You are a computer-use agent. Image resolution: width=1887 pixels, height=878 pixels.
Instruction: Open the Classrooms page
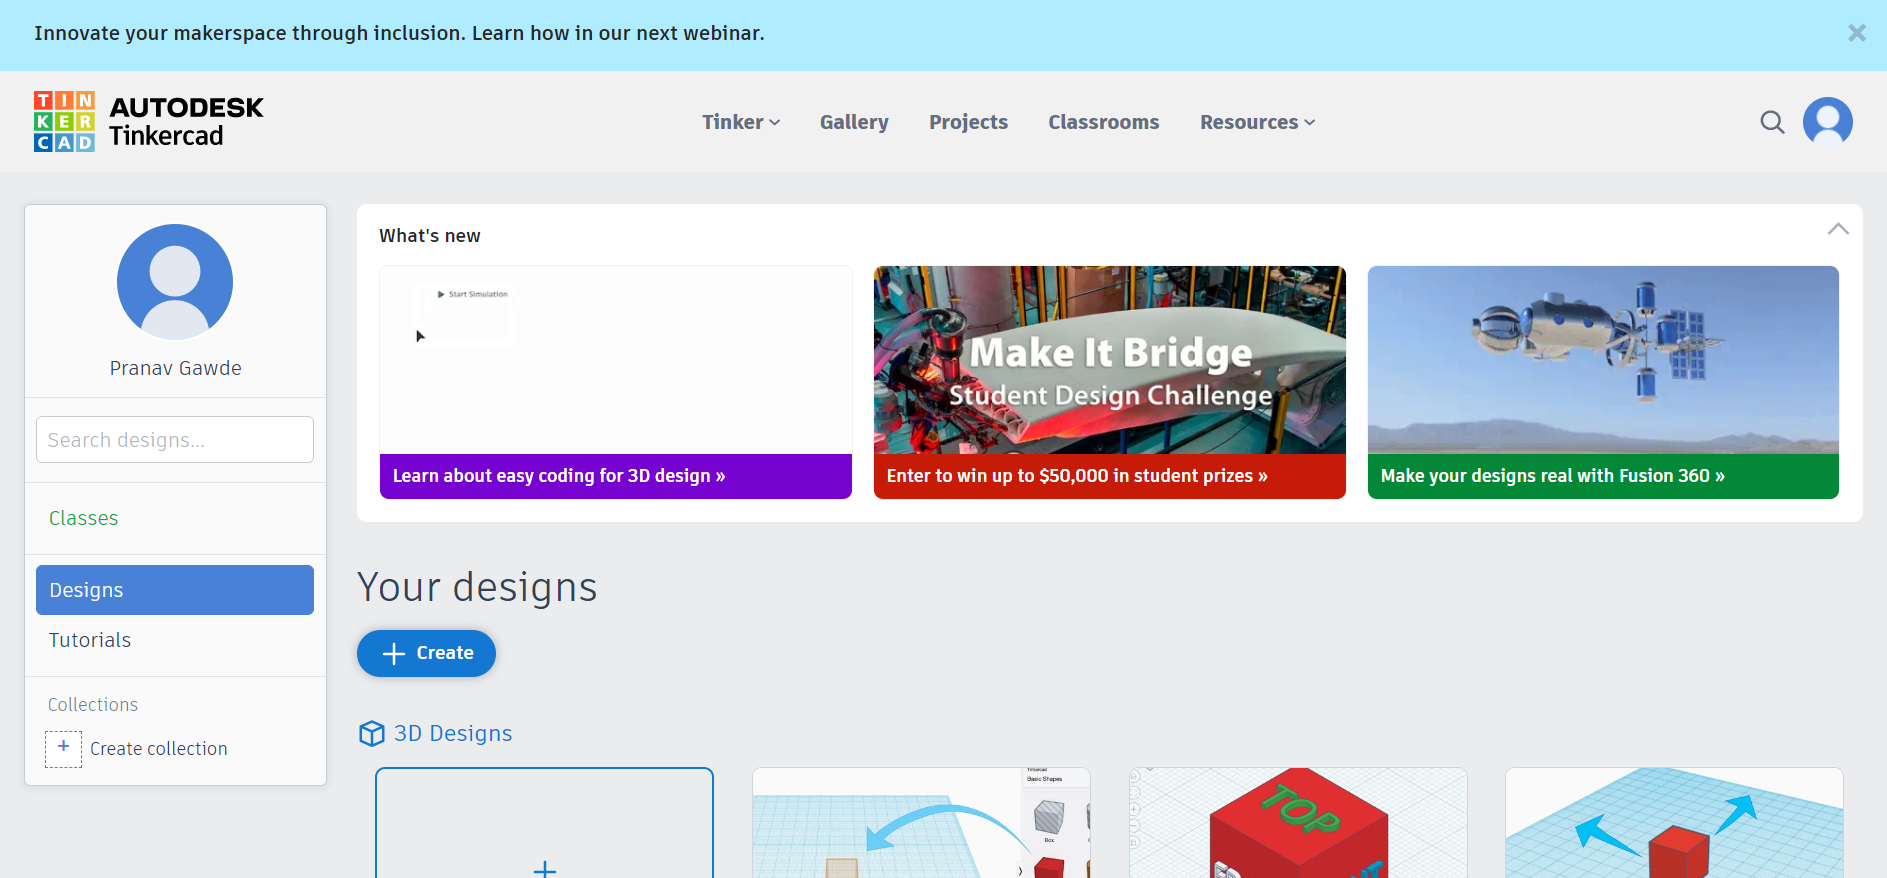tap(1104, 122)
